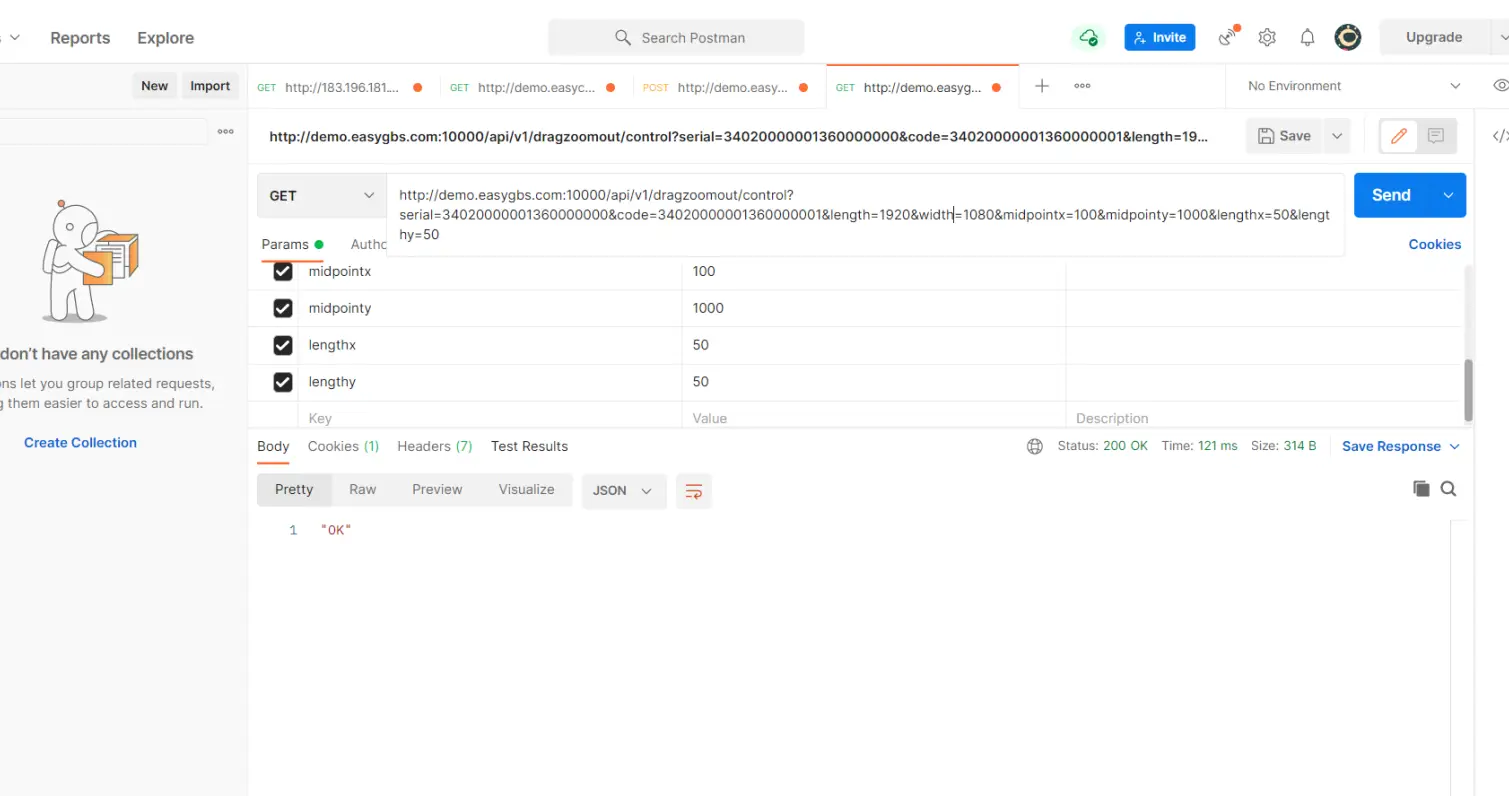The width and height of the screenshot is (1509, 796).
Task: Click the Send button
Action: tap(1391, 195)
